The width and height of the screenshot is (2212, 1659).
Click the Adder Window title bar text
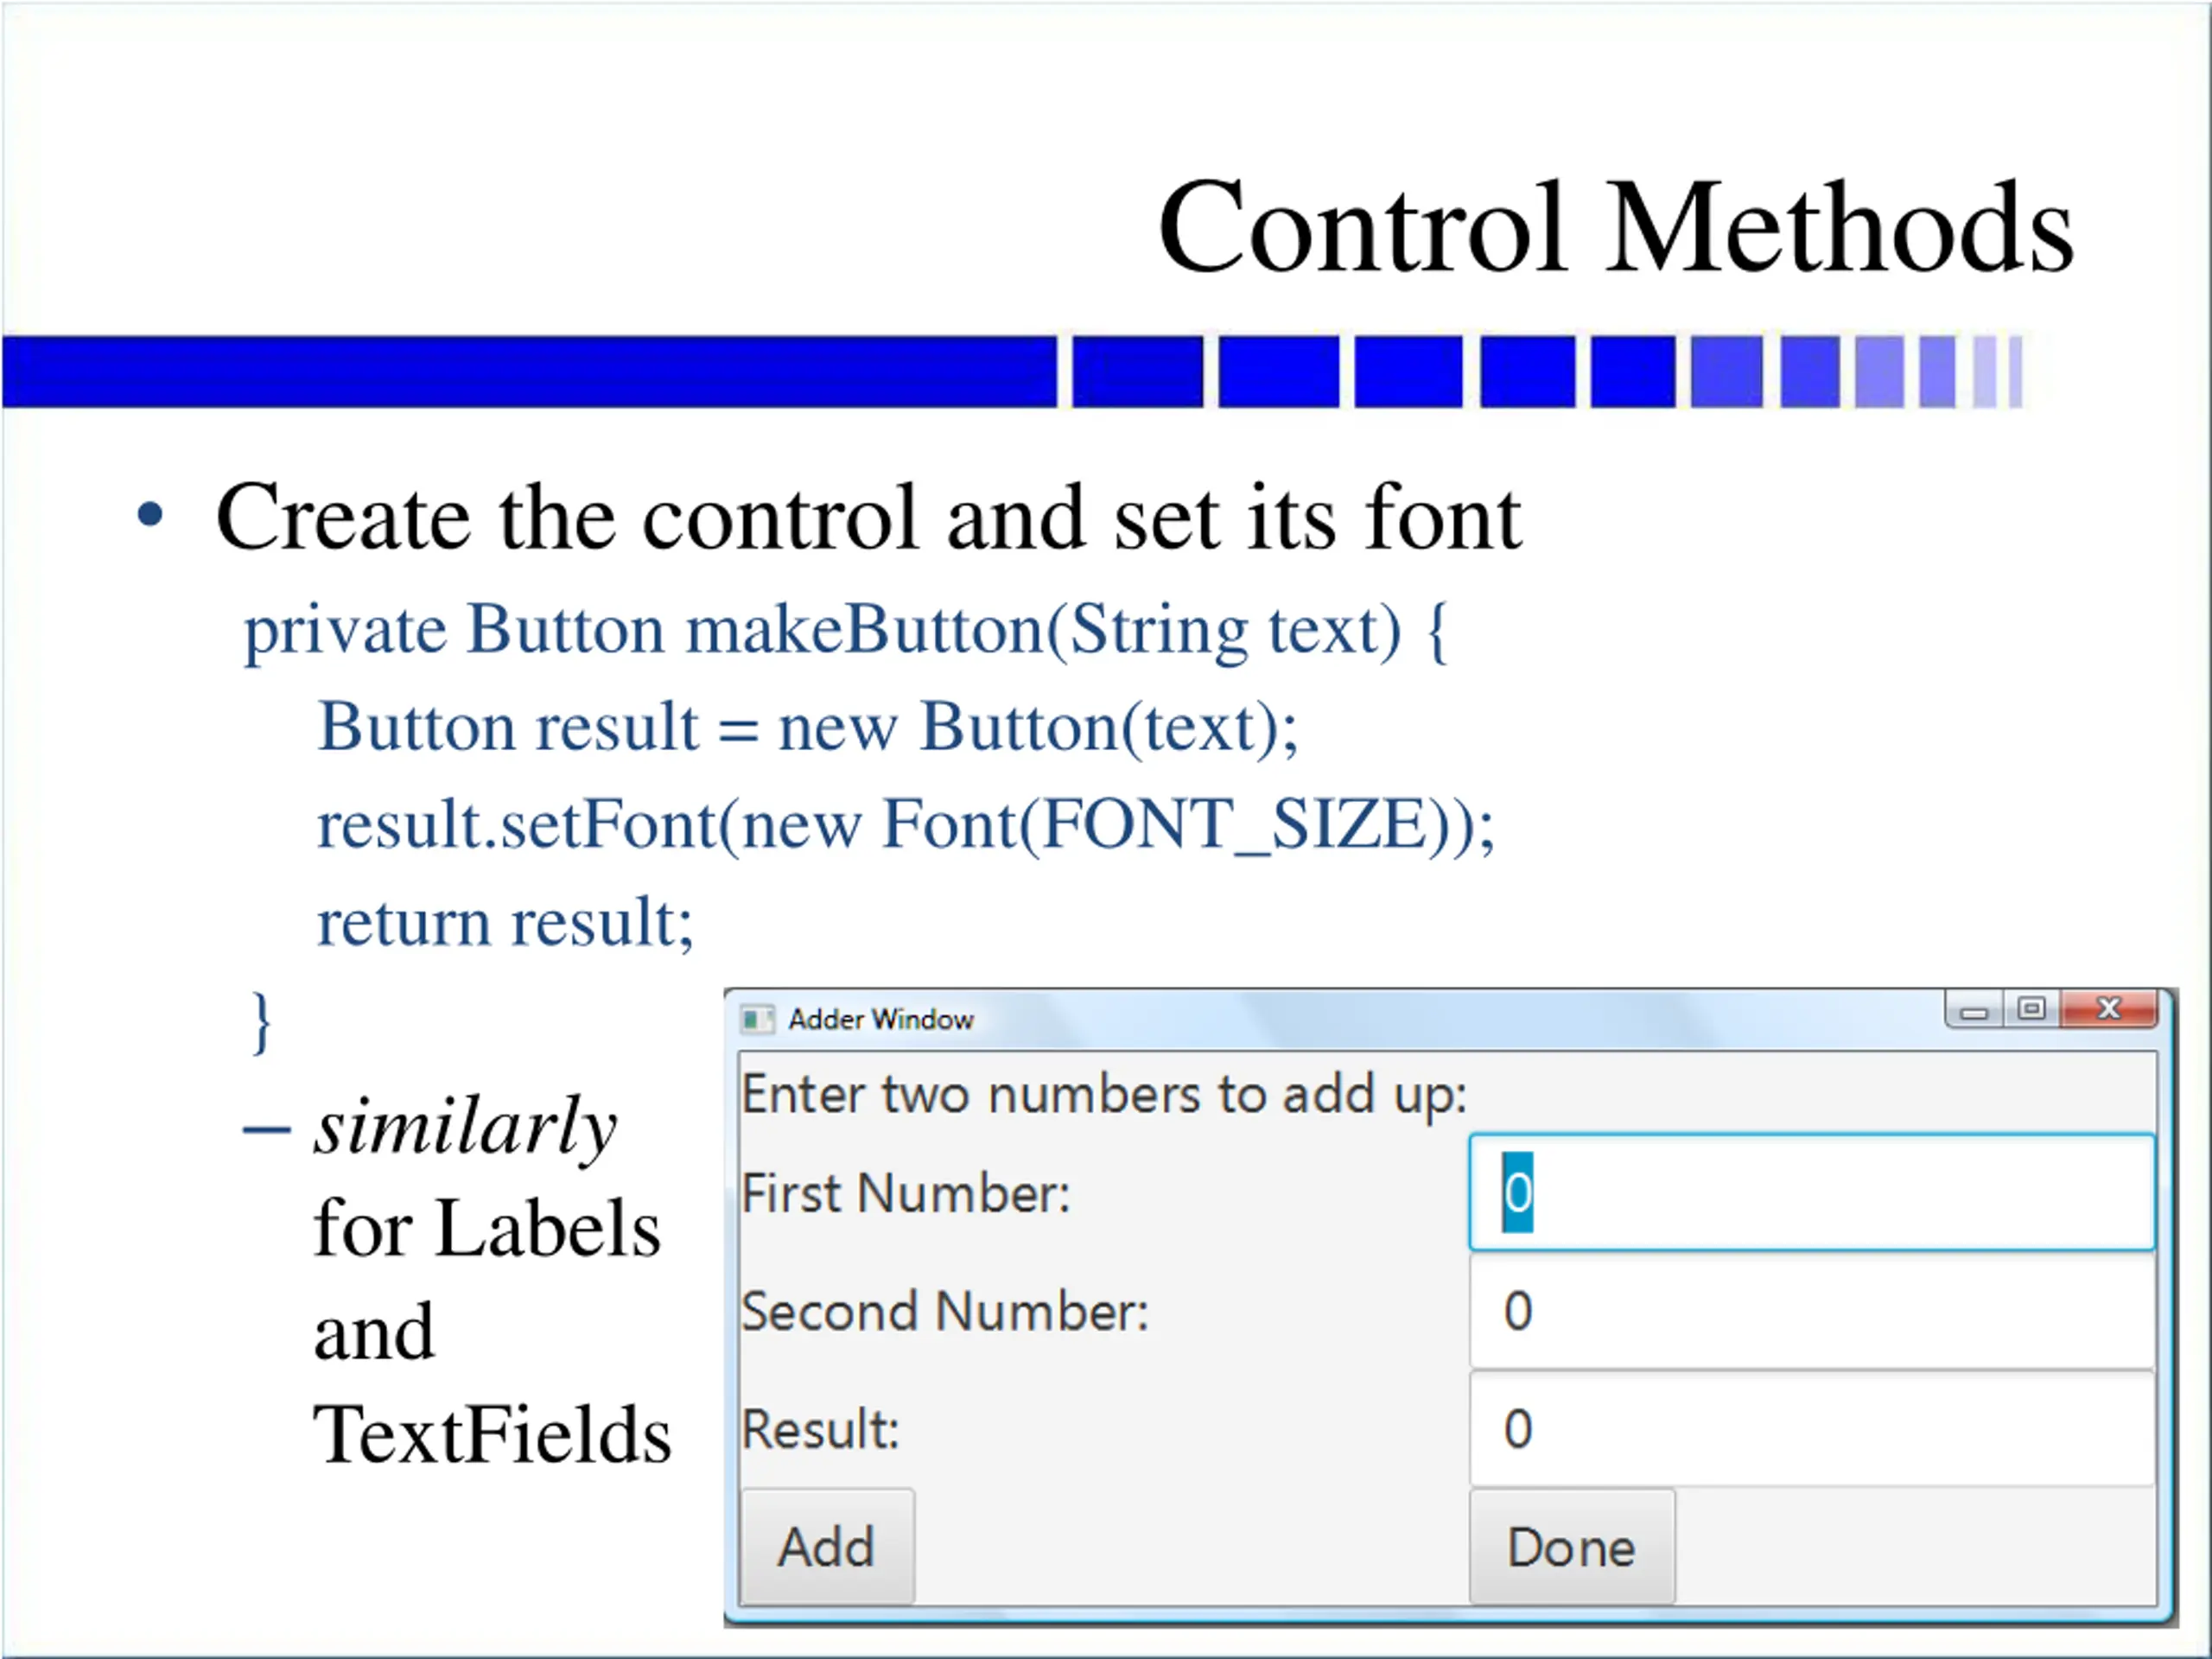[x=880, y=1019]
